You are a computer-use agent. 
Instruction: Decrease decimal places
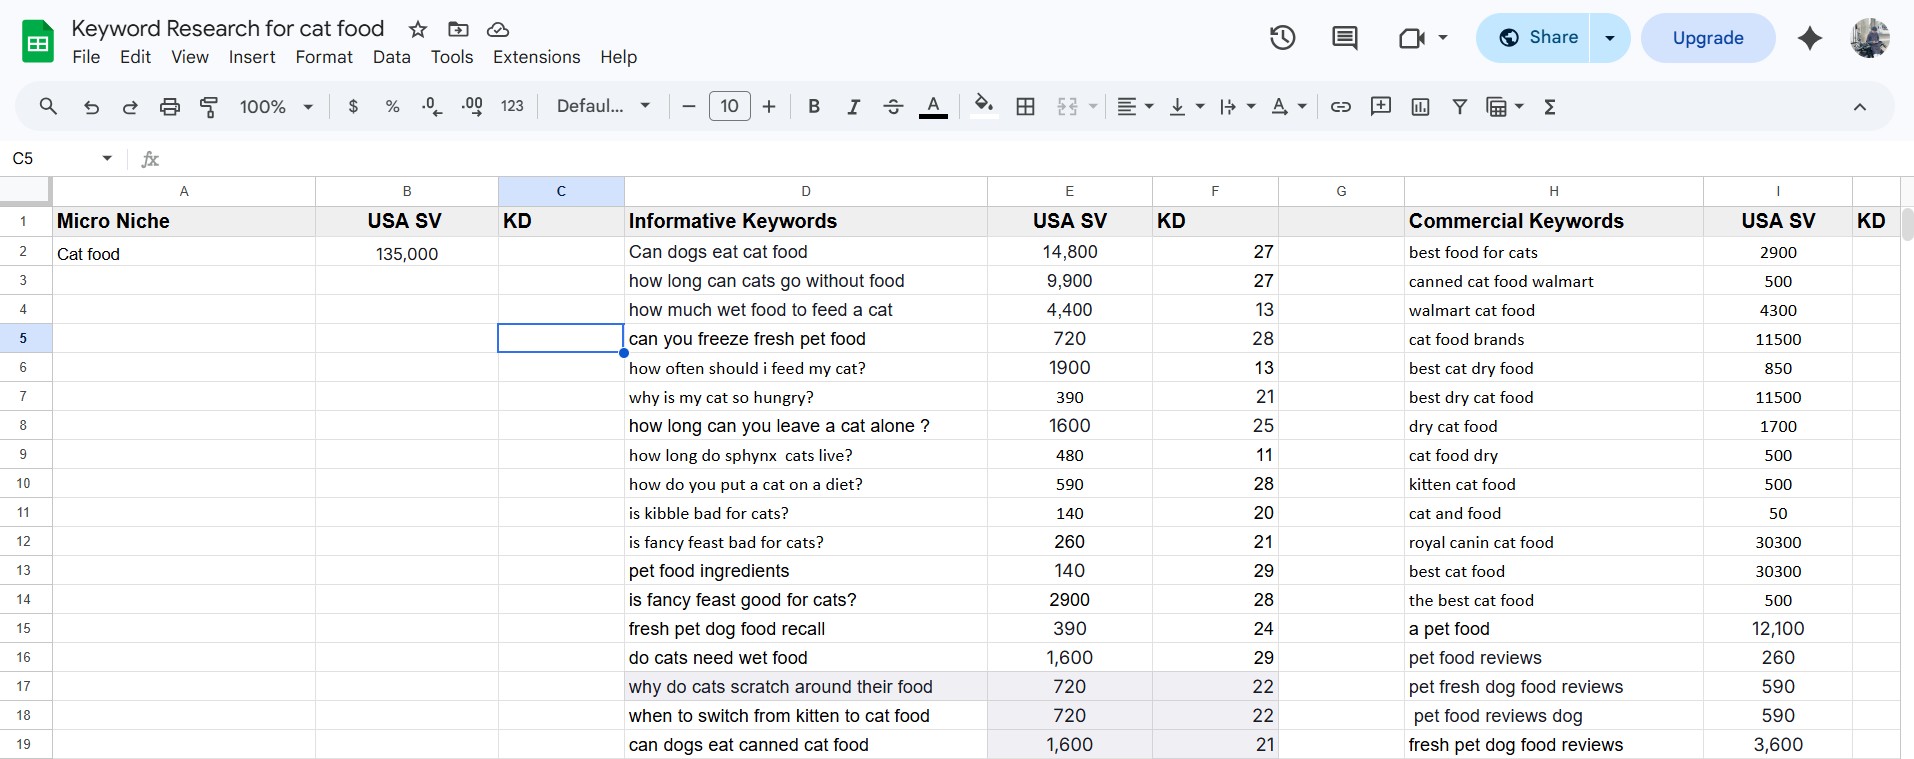point(432,106)
